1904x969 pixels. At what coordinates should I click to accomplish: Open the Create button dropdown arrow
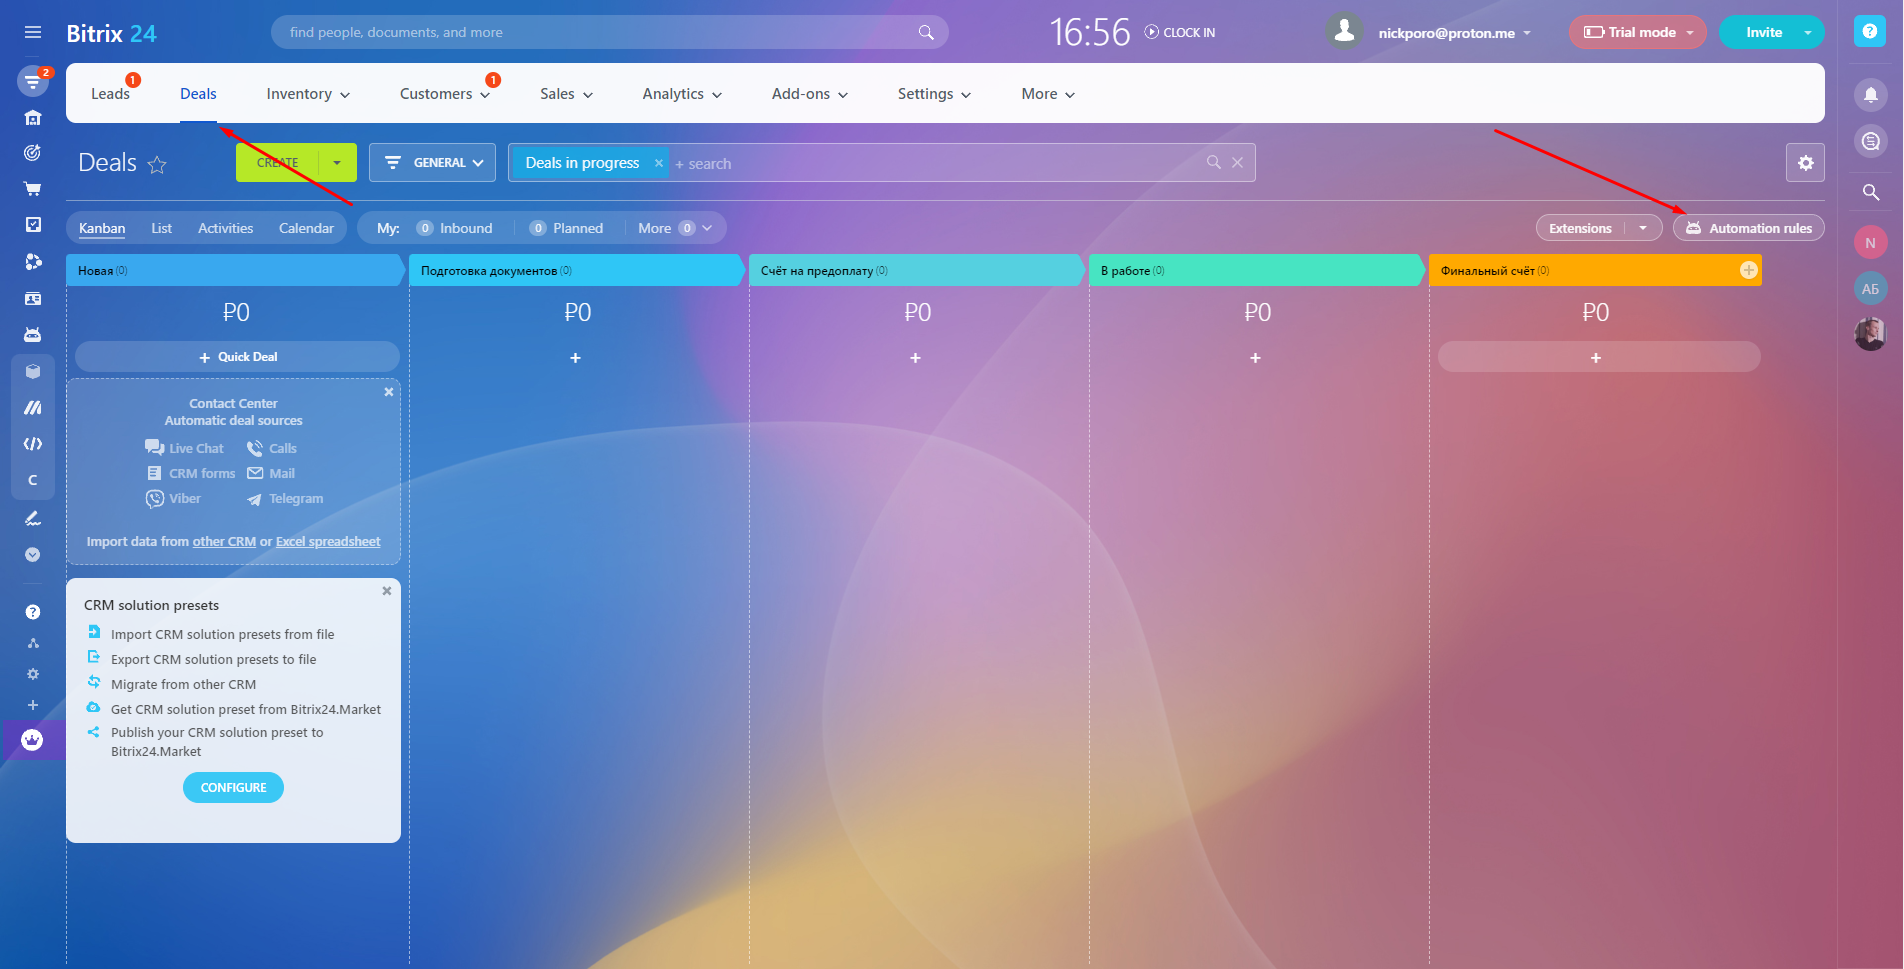click(x=337, y=163)
